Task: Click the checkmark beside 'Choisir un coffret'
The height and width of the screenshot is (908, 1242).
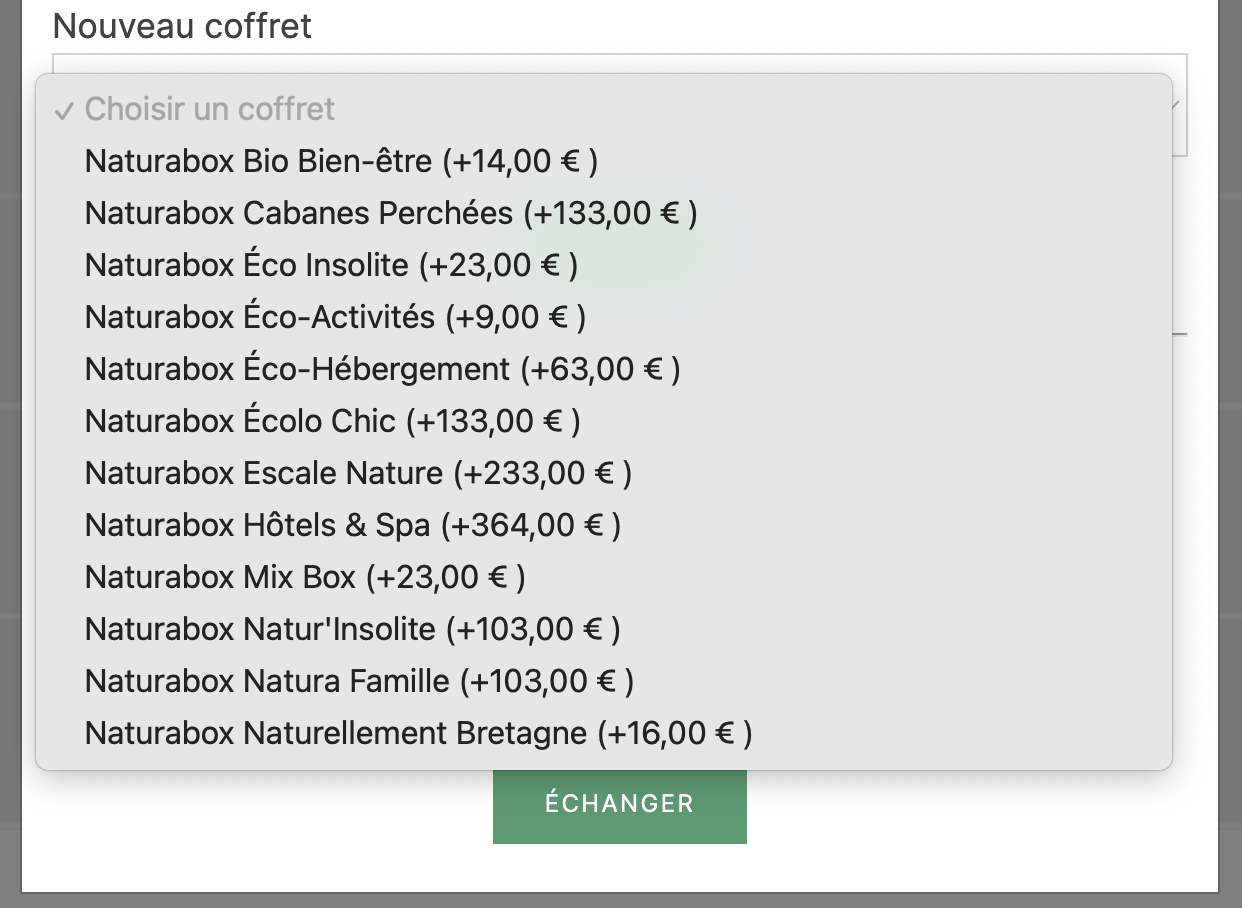Action: [x=64, y=110]
